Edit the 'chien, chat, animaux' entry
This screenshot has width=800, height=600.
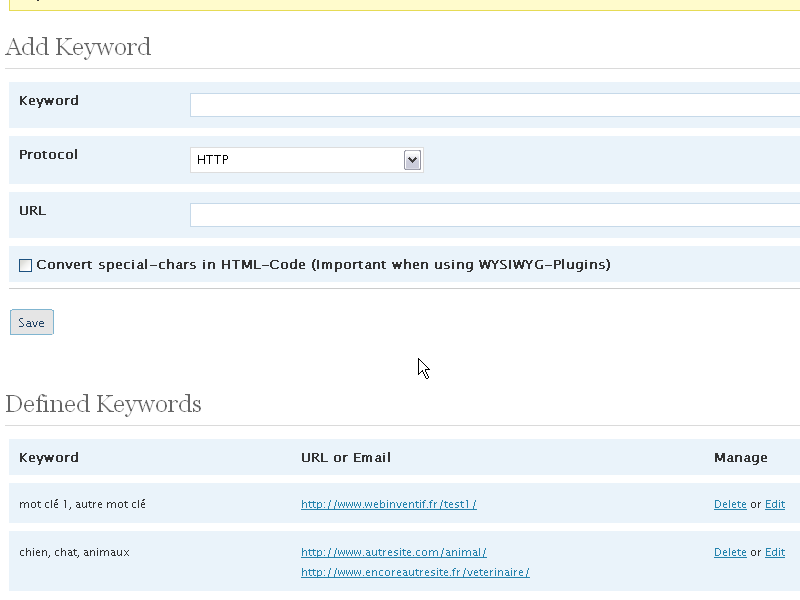pyautogui.click(x=775, y=552)
